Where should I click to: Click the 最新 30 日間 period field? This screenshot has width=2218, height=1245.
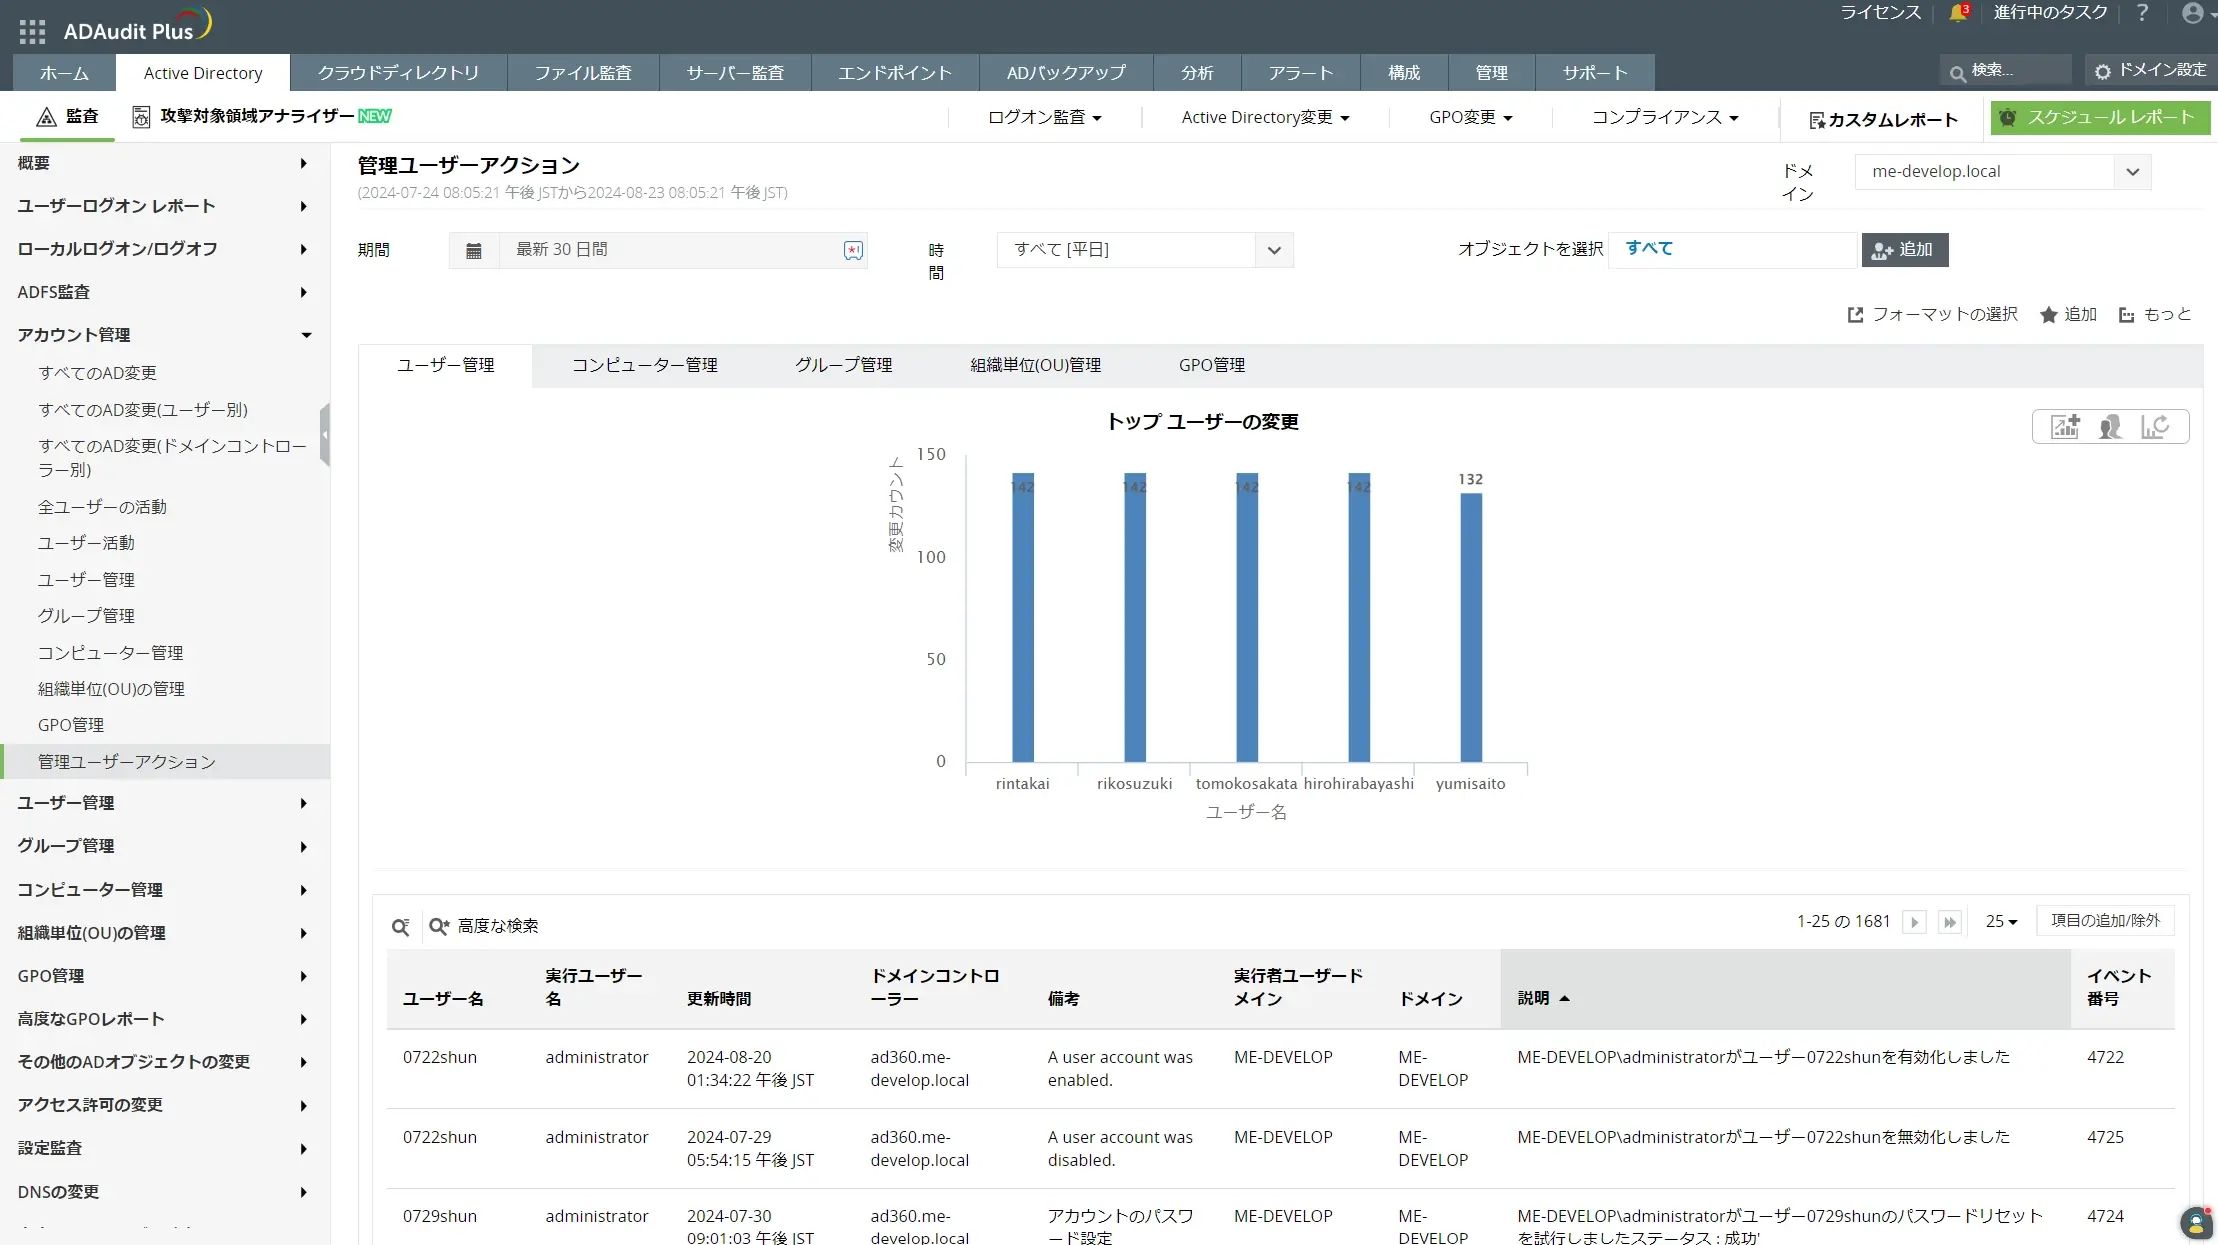(x=658, y=250)
